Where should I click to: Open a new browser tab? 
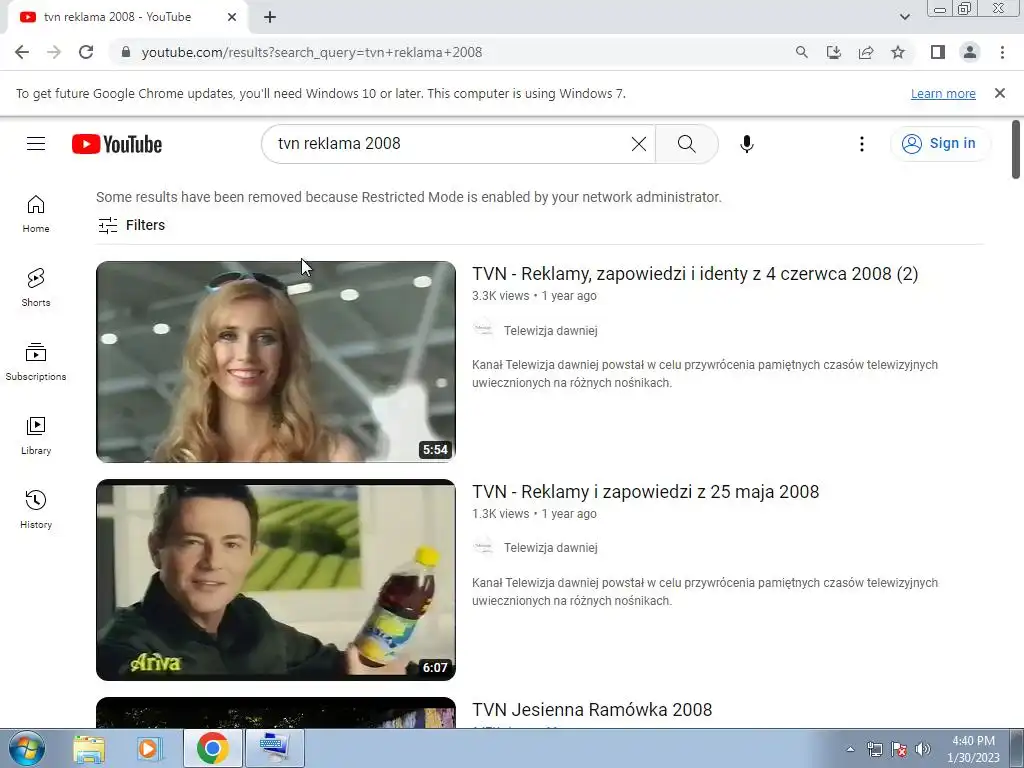[x=270, y=17]
